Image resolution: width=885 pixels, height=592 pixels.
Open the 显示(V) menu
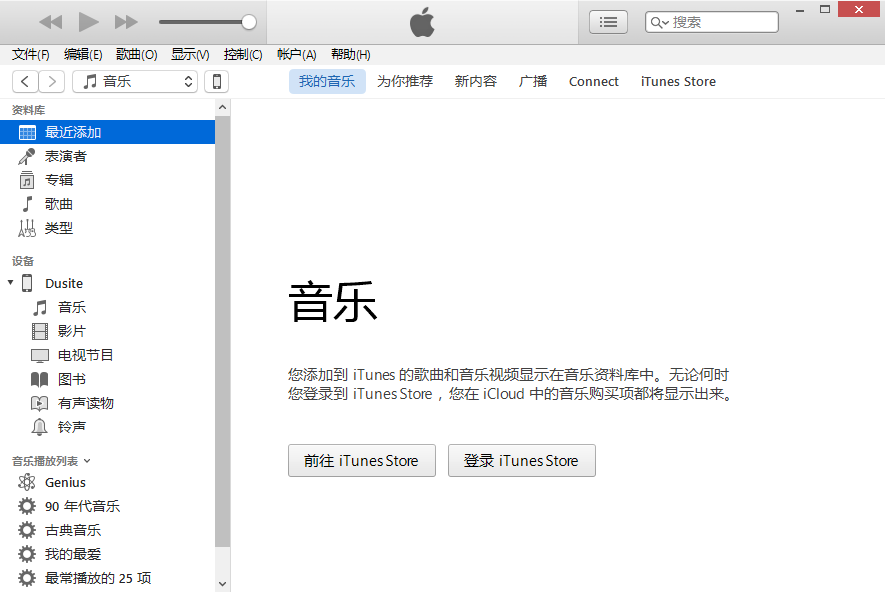(x=190, y=55)
